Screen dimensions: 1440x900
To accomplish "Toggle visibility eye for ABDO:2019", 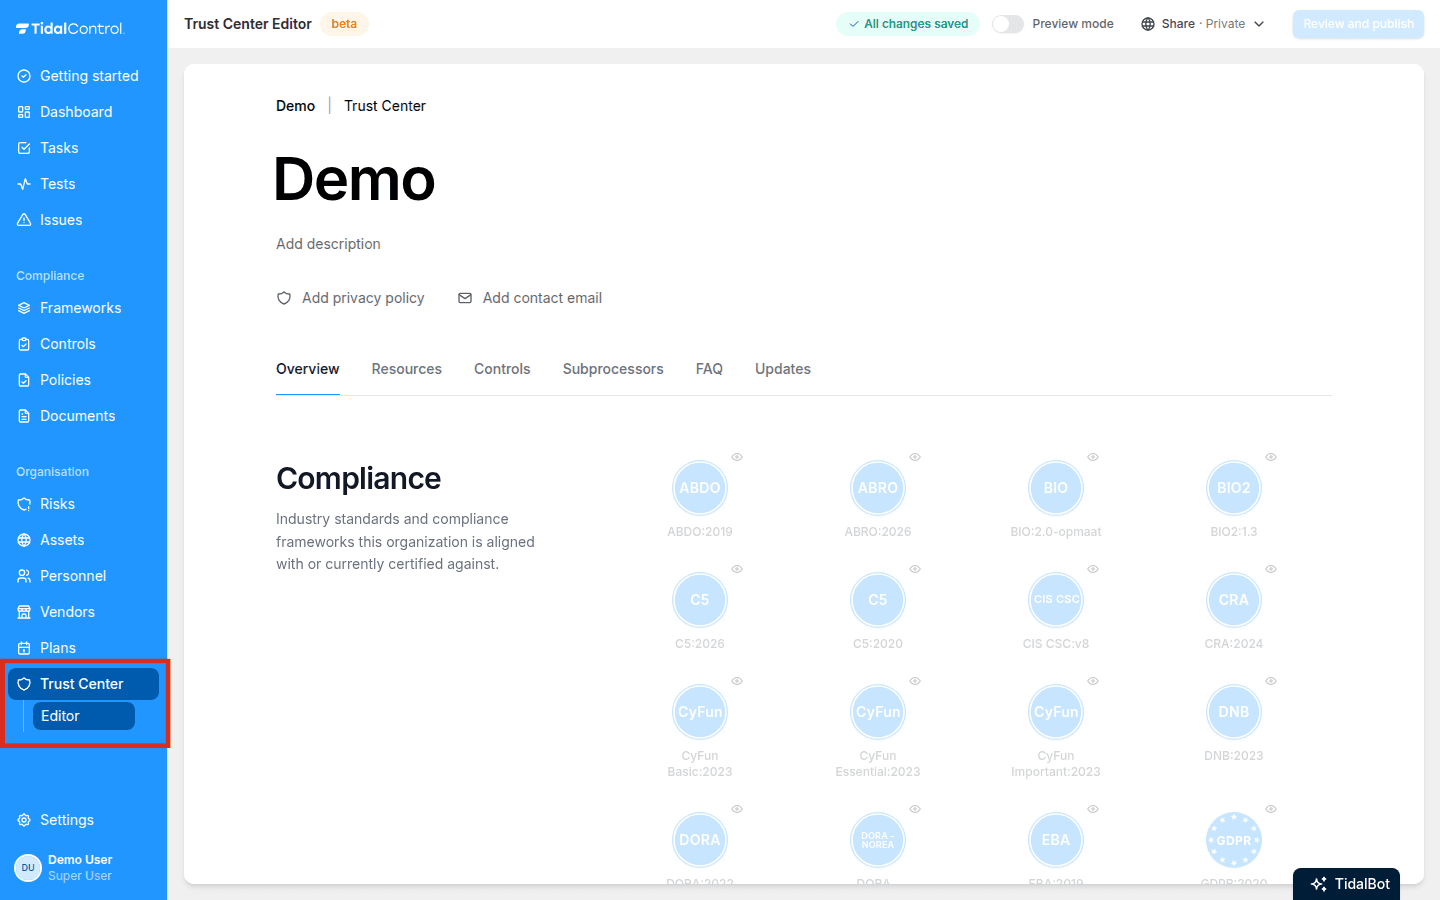I will click(x=737, y=457).
